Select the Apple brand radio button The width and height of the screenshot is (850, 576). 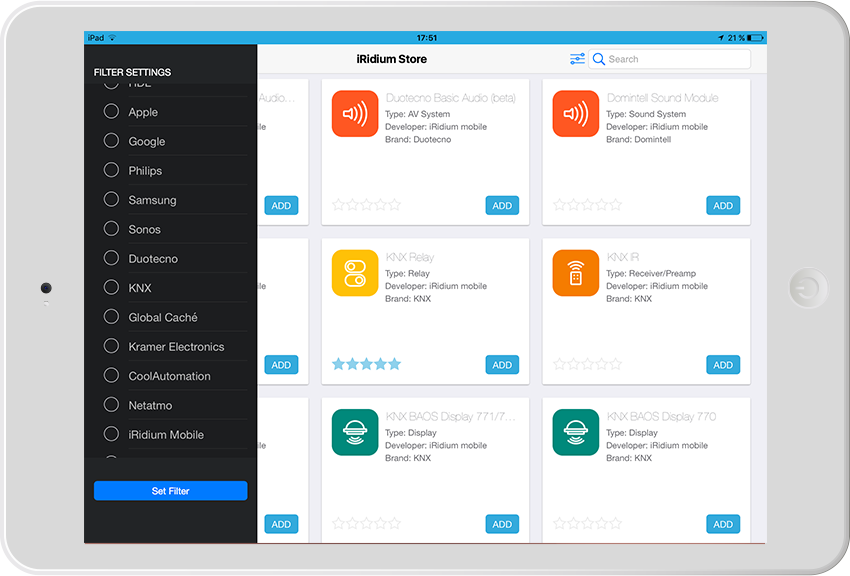111,112
